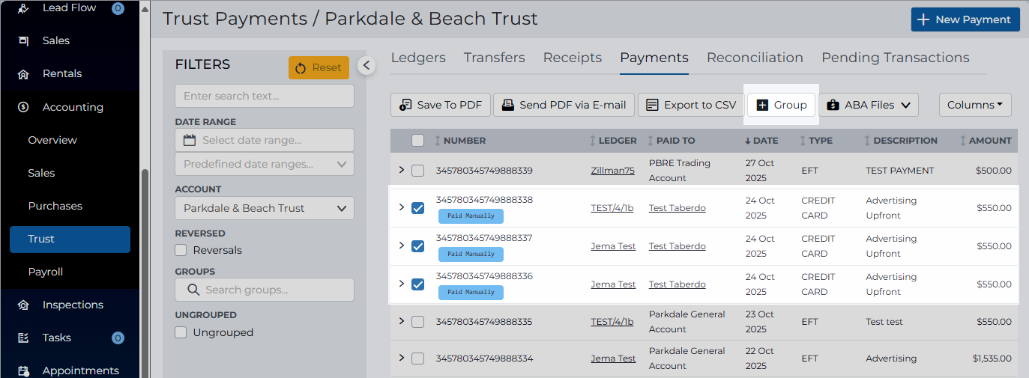This screenshot has height=378, width=1029.
Task: Open the Zillman75 ledger link
Action: pyautogui.click(x=612, y=171)
